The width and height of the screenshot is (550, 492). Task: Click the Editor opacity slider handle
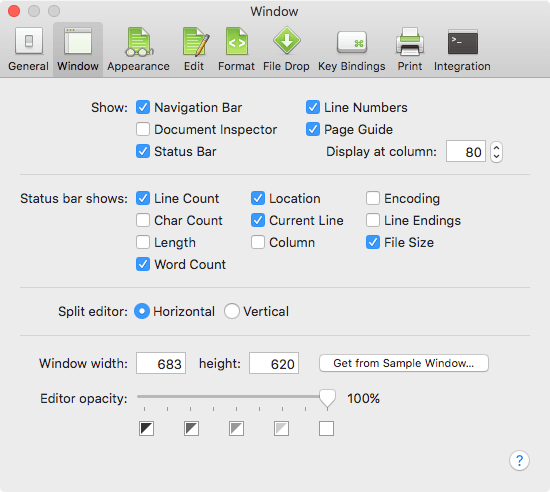[x=327, y=399]
